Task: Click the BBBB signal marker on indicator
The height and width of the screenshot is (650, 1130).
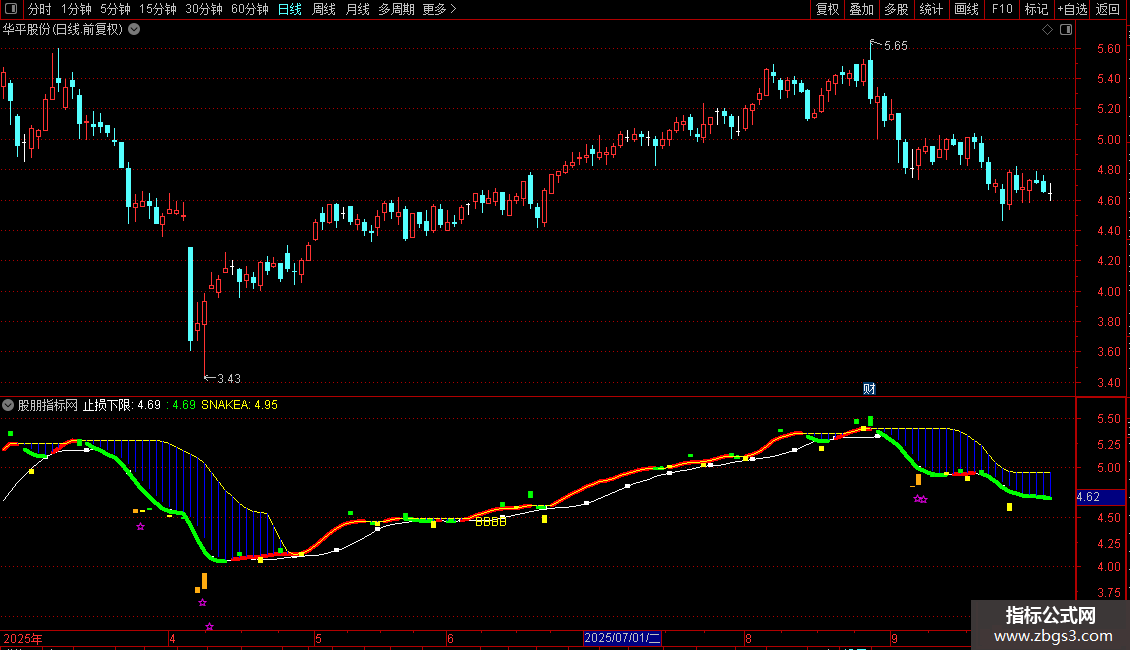Action: [491, 522]
